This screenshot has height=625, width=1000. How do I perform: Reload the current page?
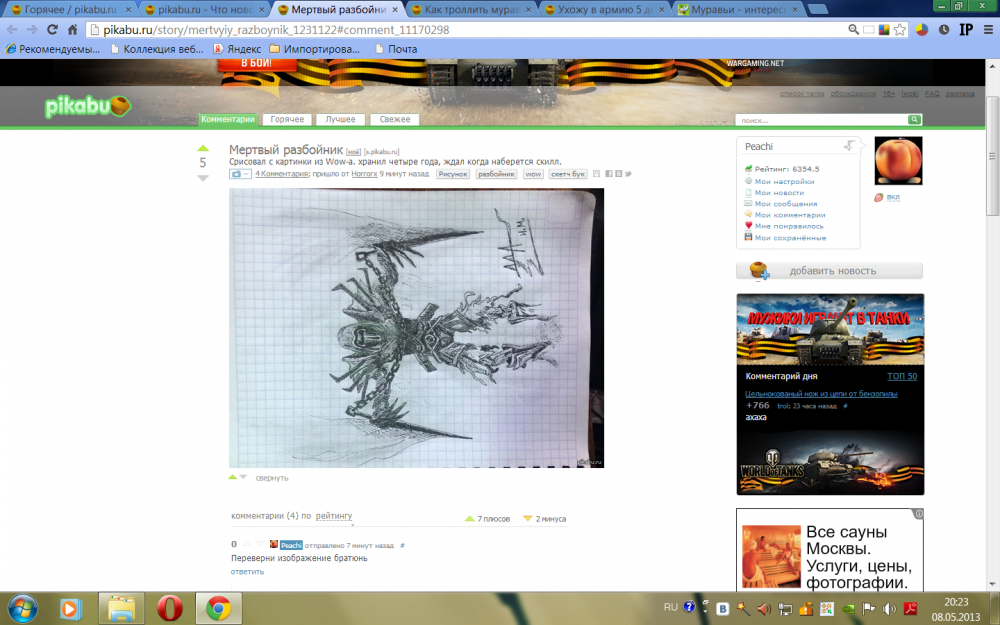pos(52,30)
